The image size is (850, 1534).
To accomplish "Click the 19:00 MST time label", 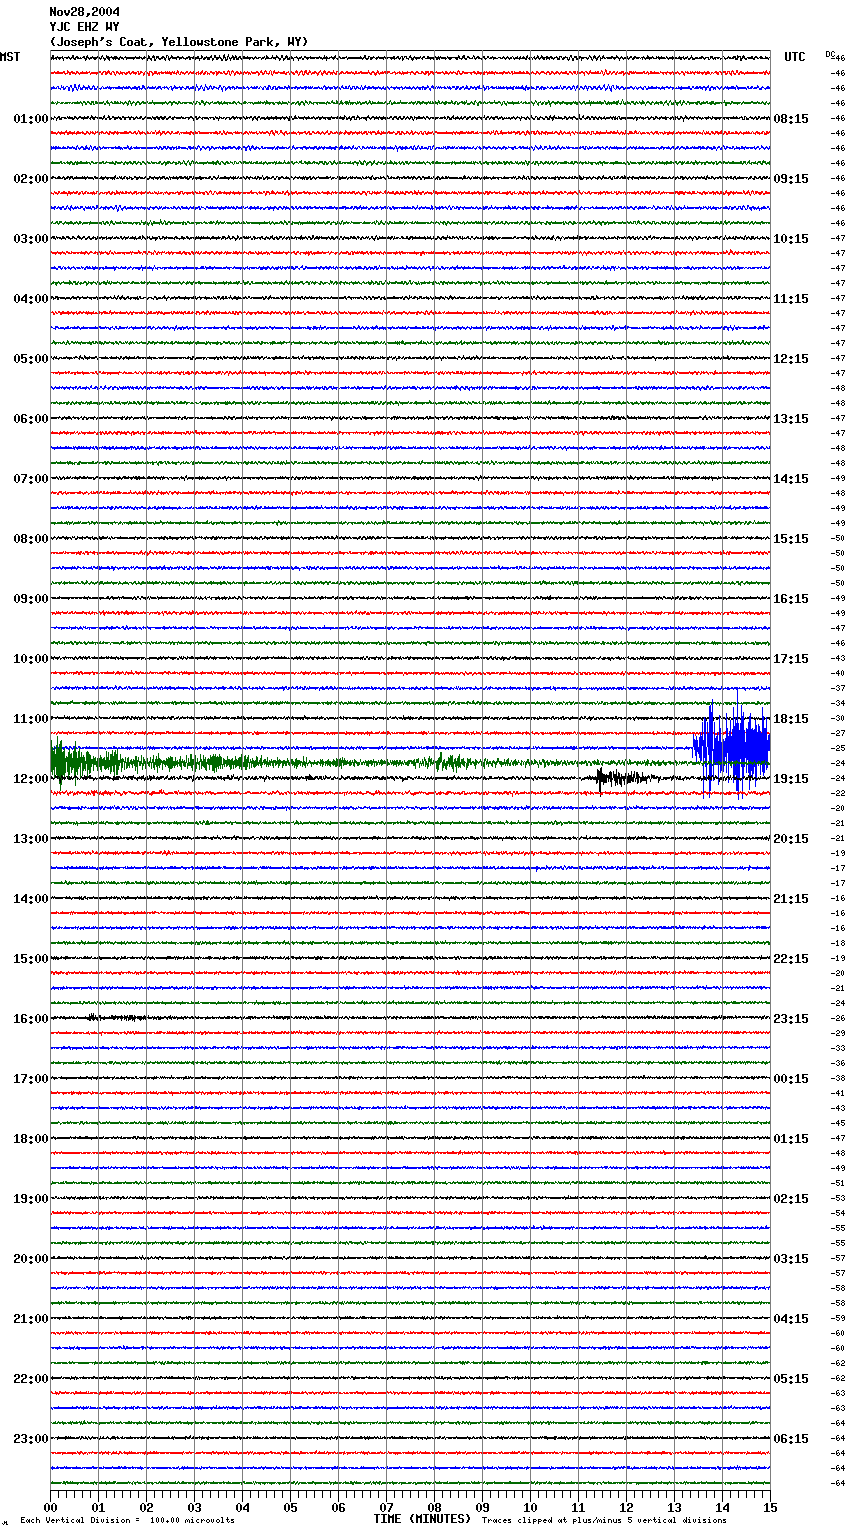I will [x=31, y=1199].
